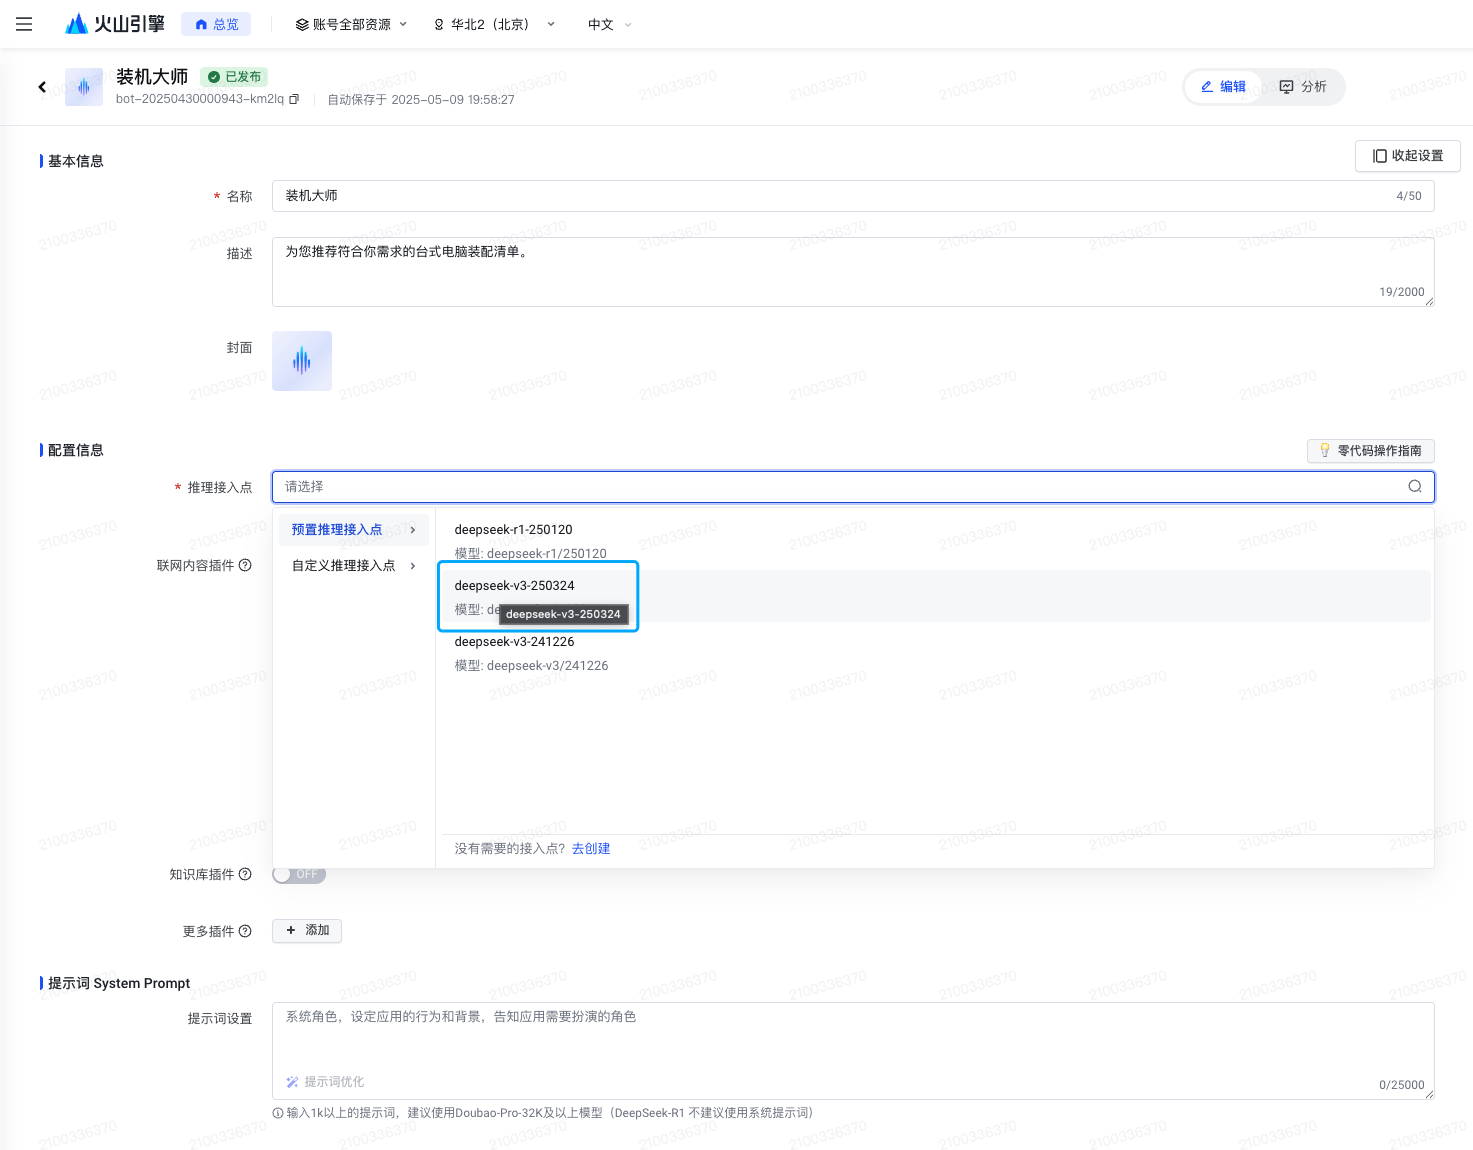Screen dimensions: 1473x1150
Task: Expand chevron beside 自定义推理接入点
Action: [413, 566]
